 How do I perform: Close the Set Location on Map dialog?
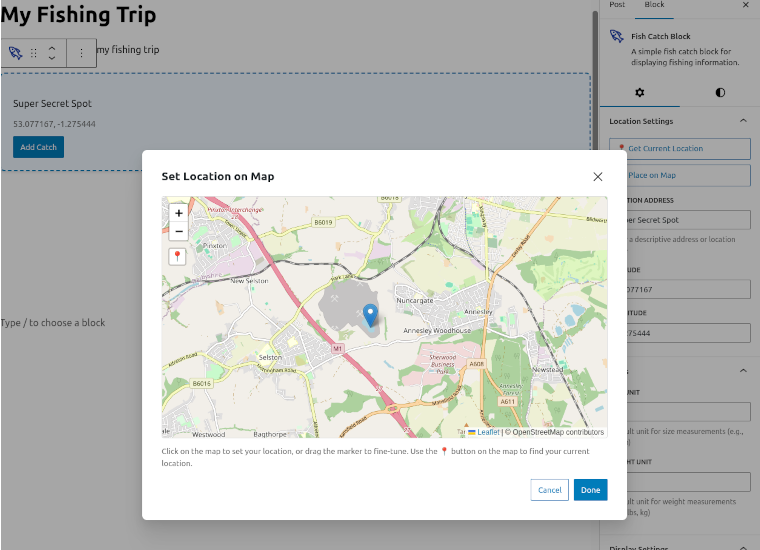coord(598,176)
